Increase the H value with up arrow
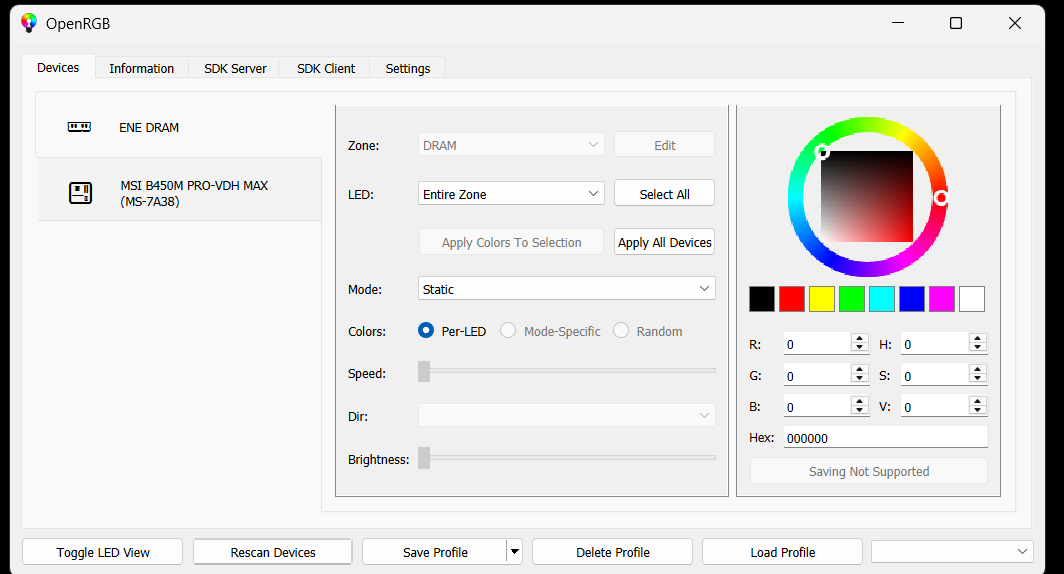This screenshot has width=1064, height=574. click(978, 339)
